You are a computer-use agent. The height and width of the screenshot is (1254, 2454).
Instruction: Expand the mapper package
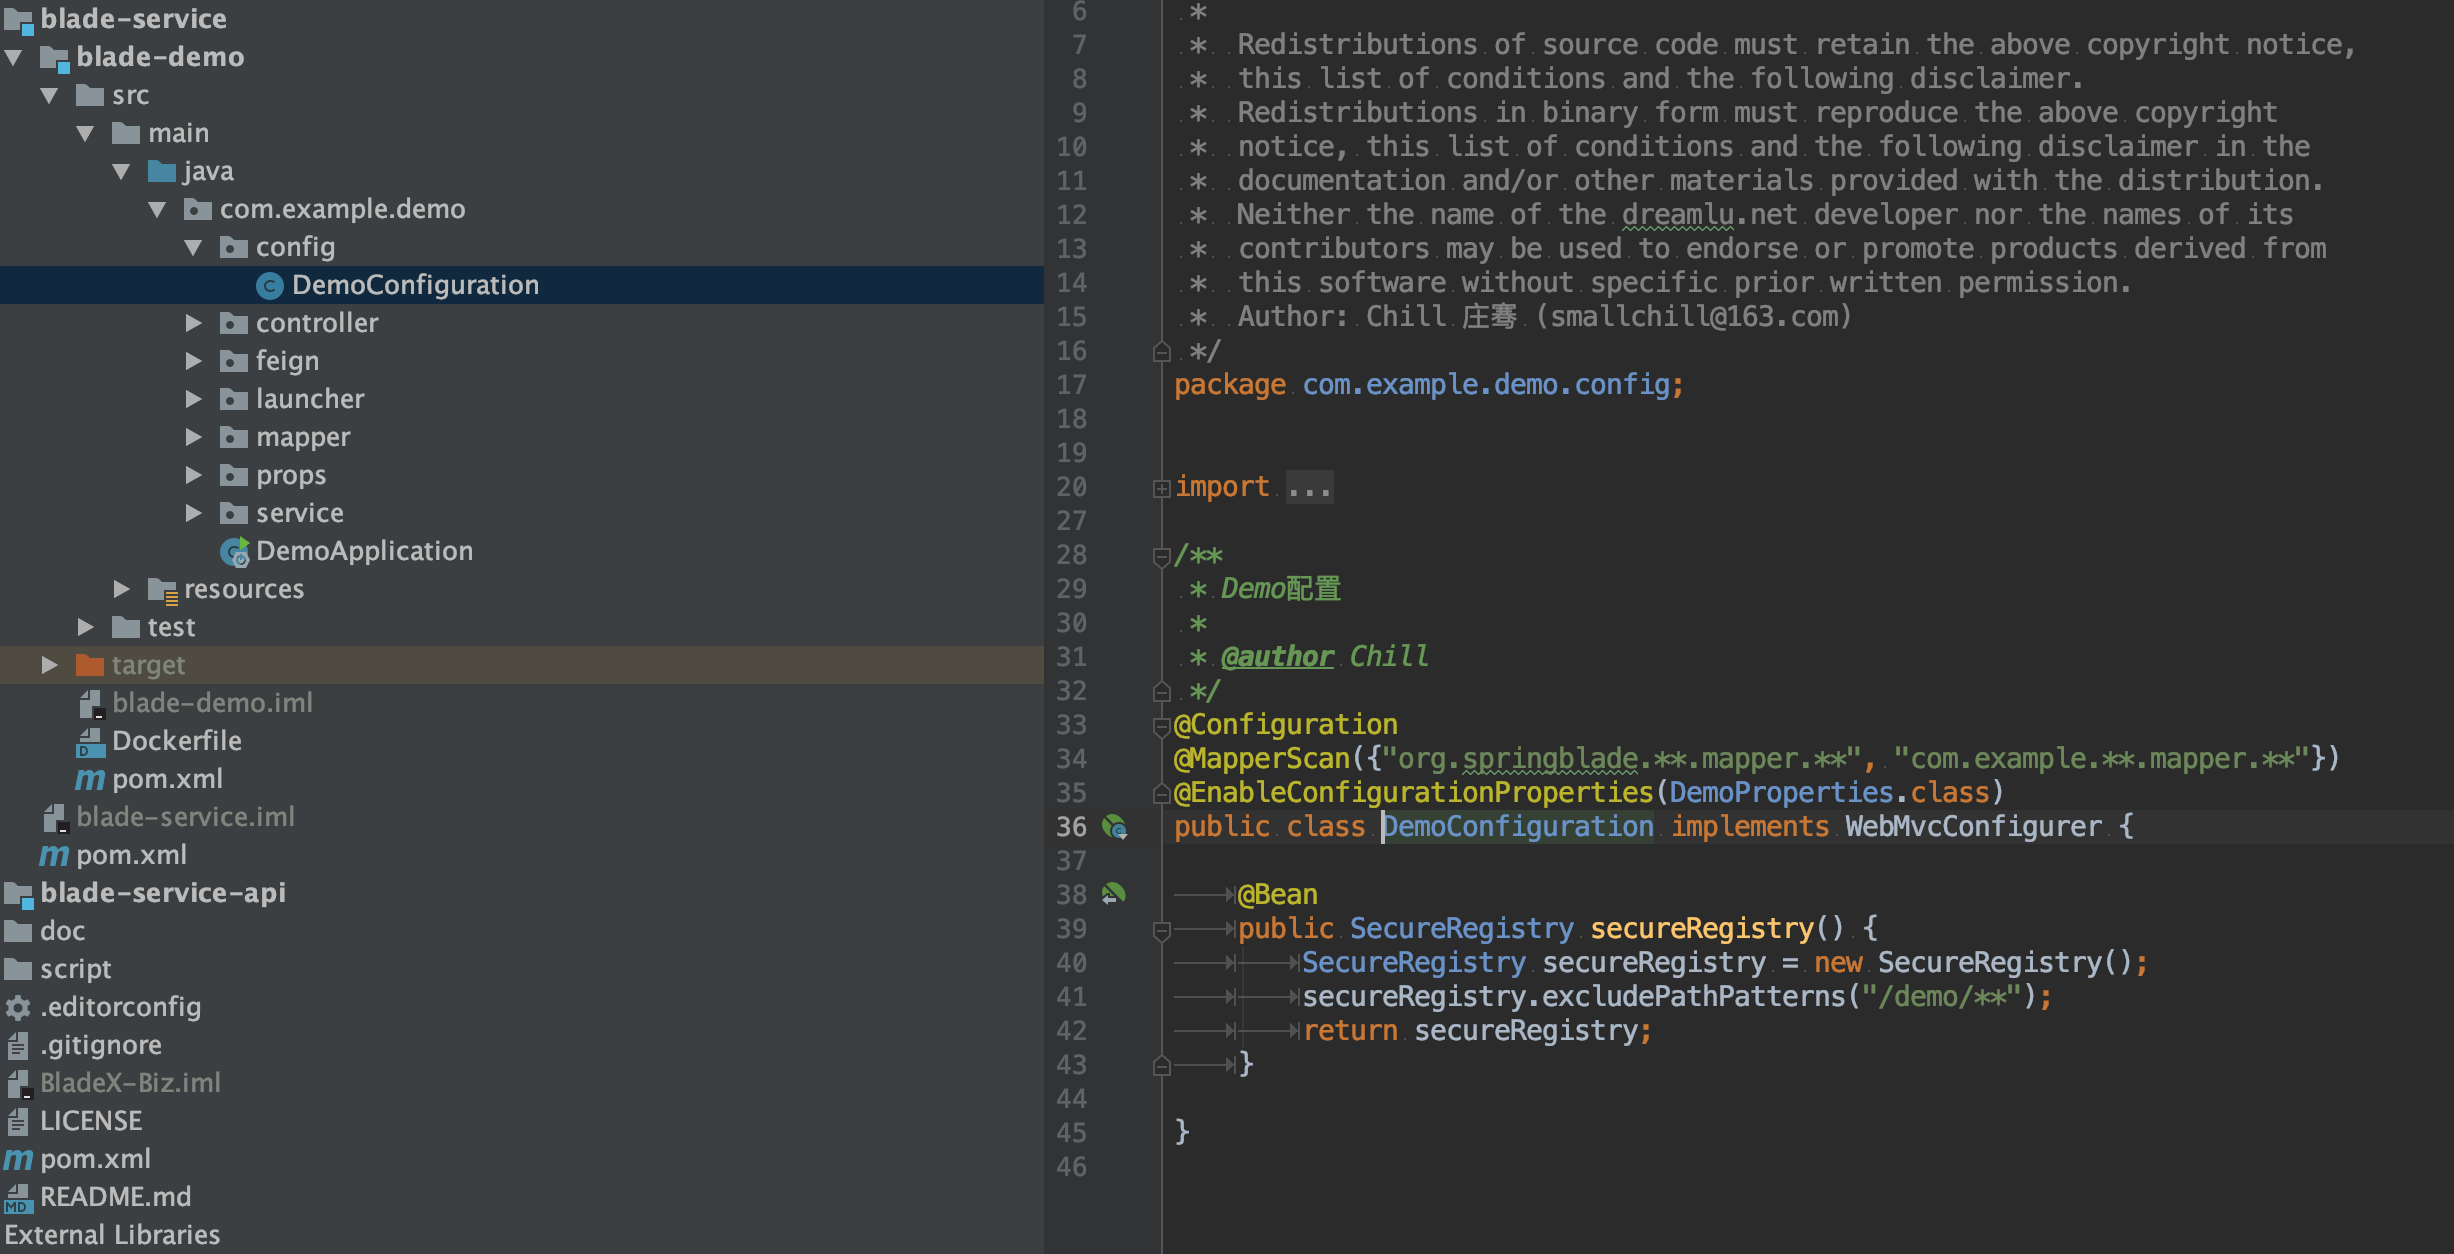coord(194,437)
